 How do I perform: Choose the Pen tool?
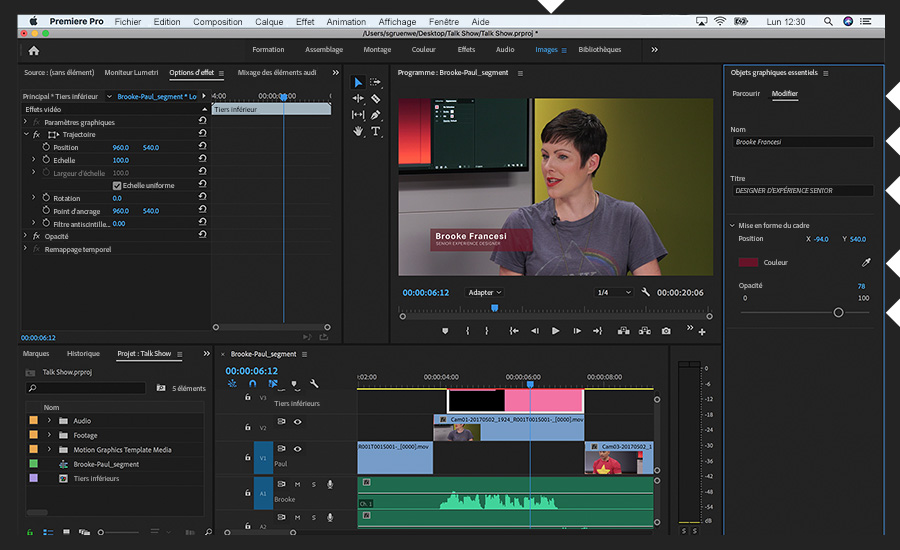[376, 115]
